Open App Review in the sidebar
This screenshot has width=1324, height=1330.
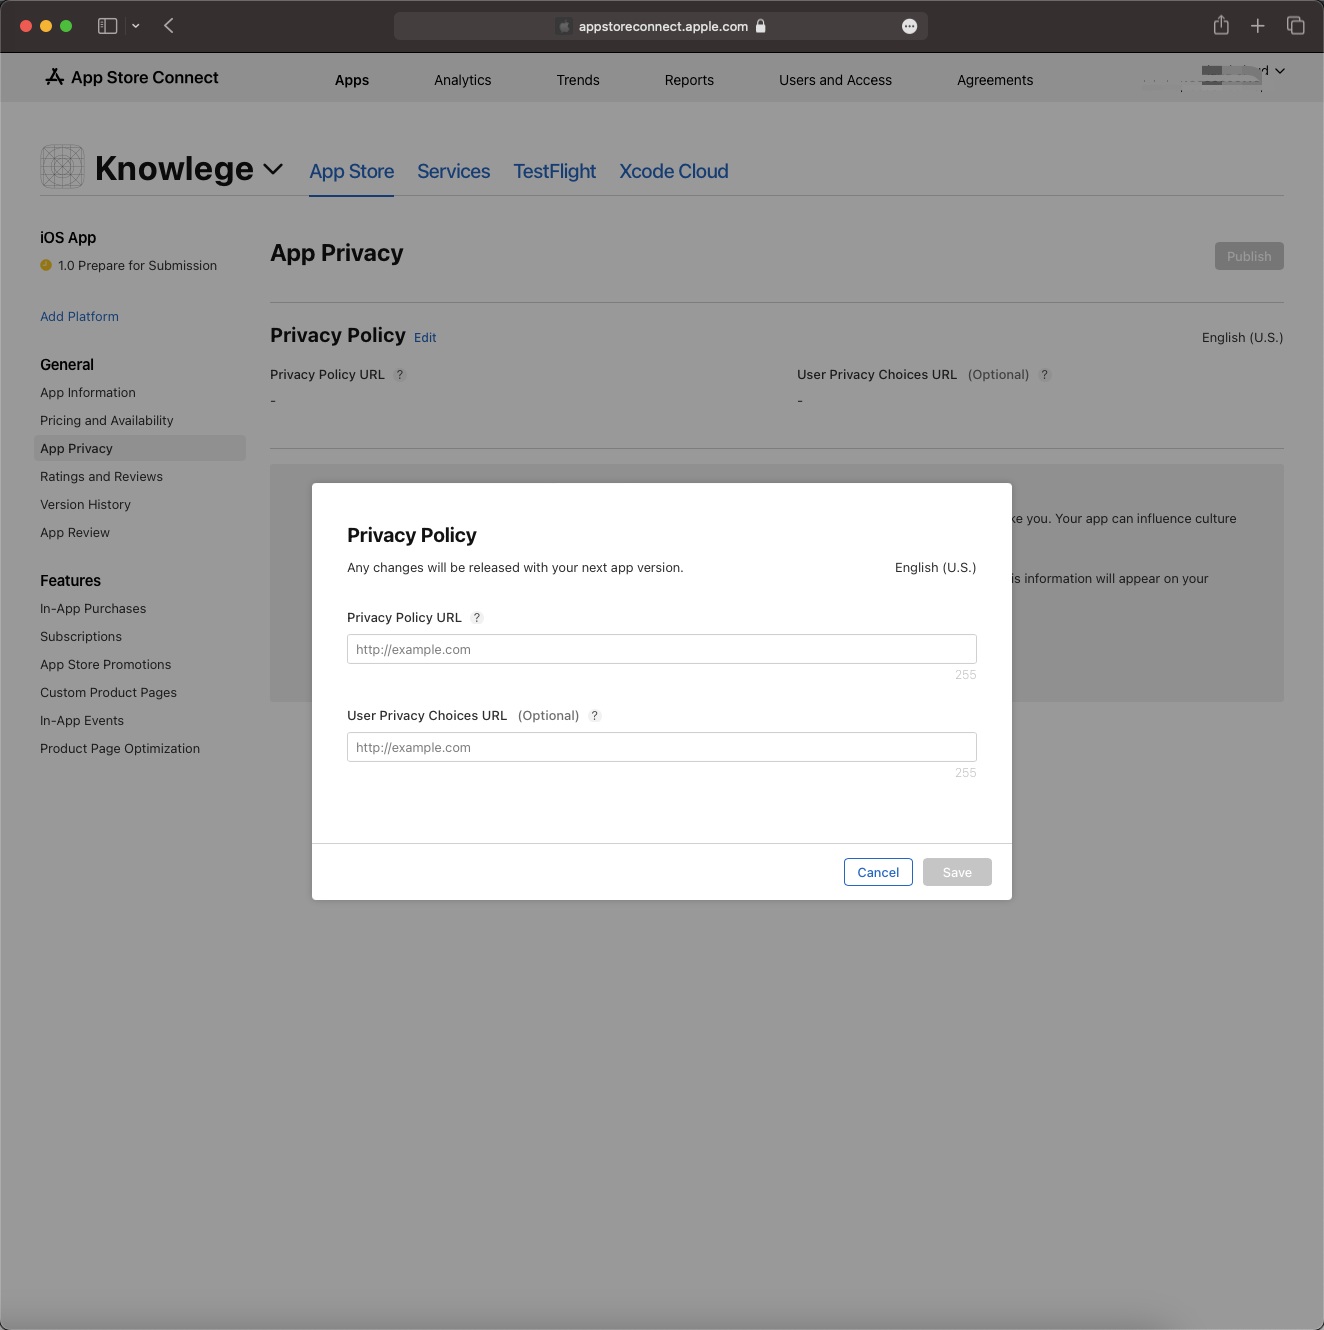tap(75, 533)
